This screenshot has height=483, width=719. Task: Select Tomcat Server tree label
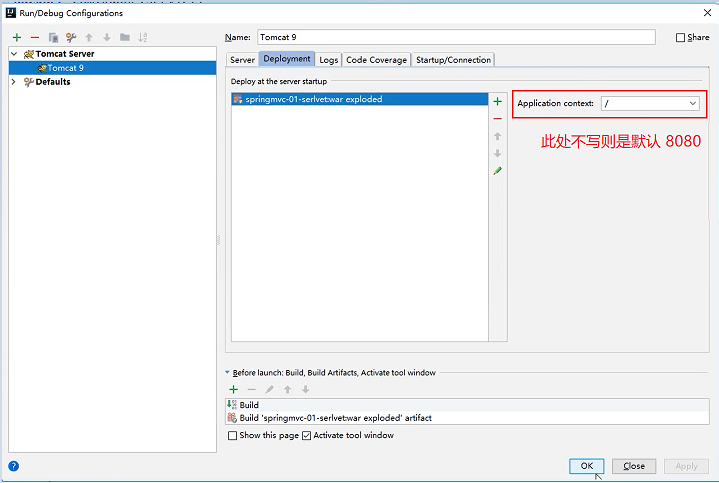[x=65, y=54]
